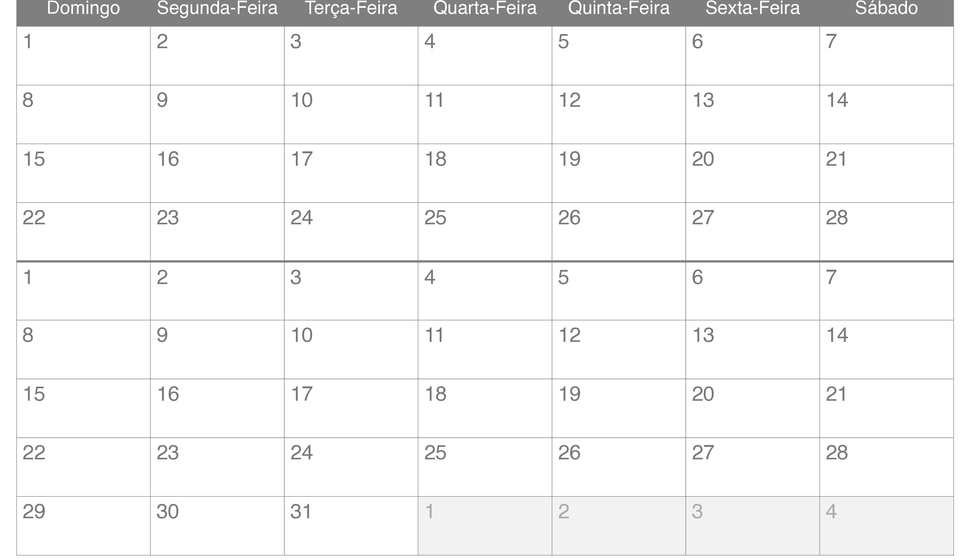
Task: Select the Quarta-Feira column header
Action: (x=485, y=9)
